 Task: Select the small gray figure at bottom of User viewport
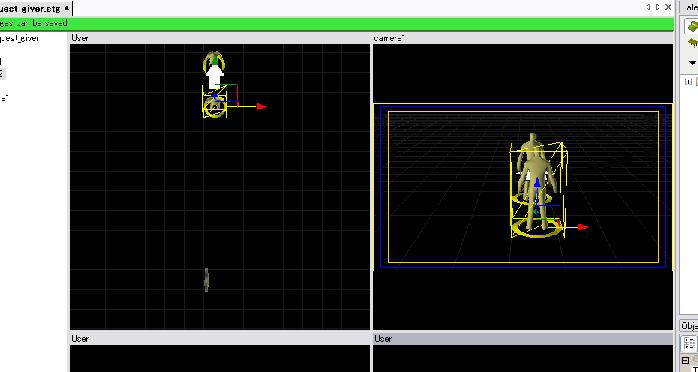pos(206,279)
